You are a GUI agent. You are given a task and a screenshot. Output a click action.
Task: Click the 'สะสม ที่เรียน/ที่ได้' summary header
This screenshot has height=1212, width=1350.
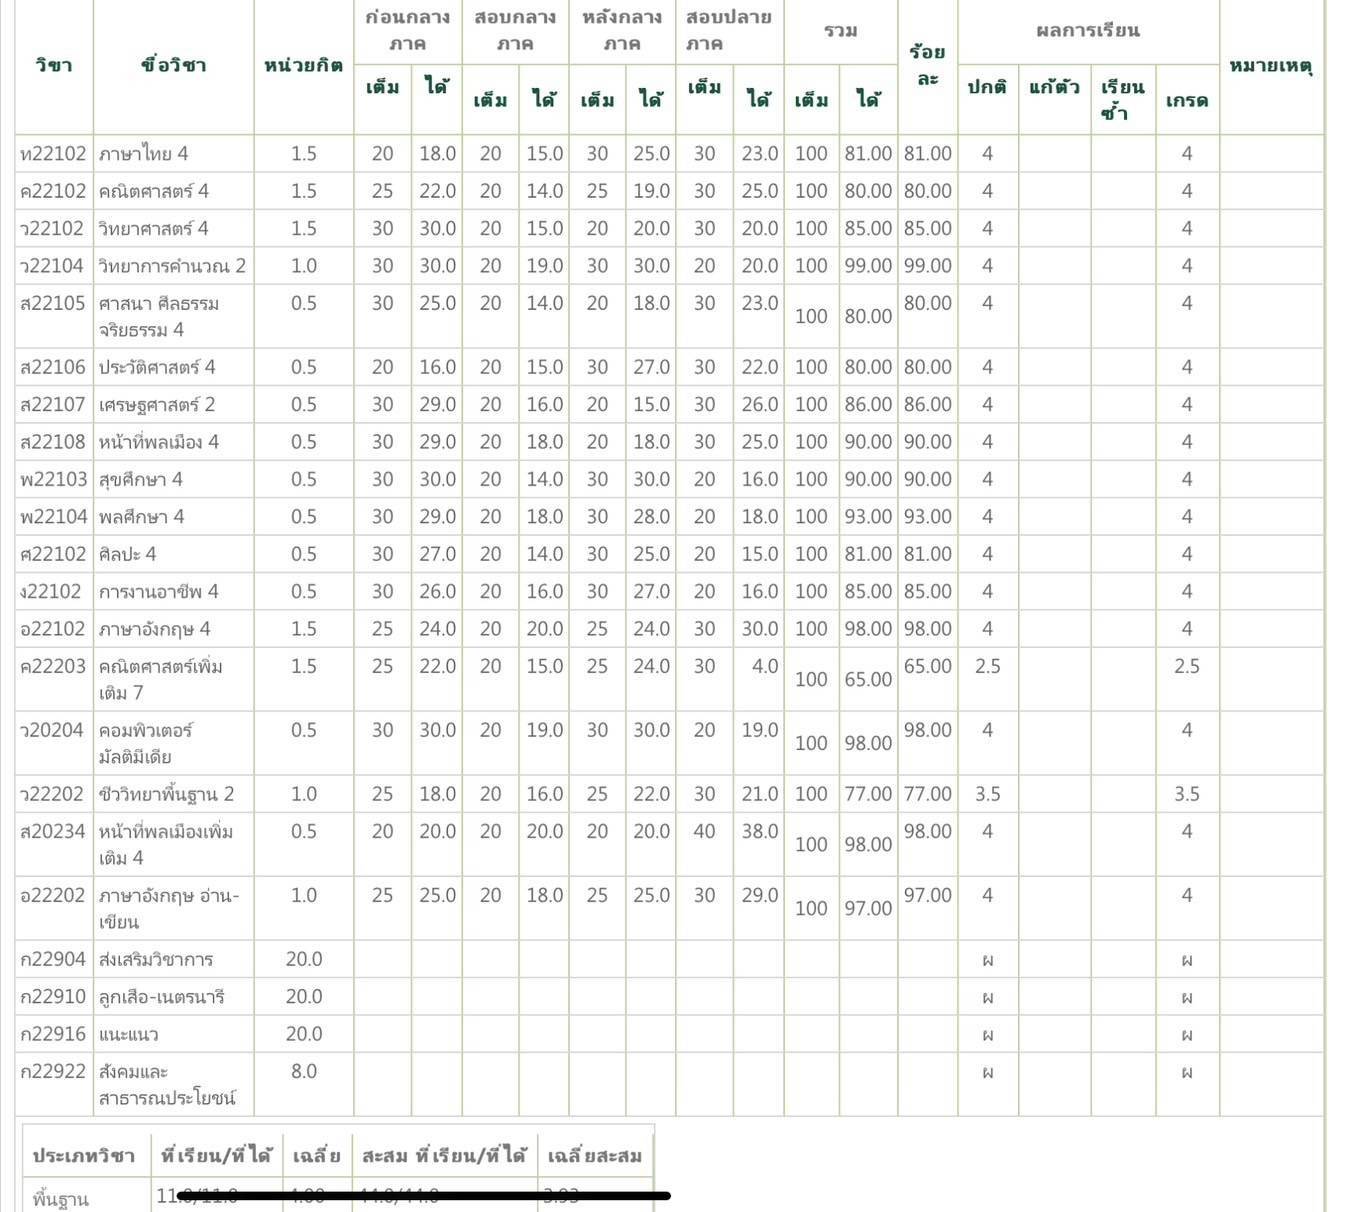pyautogui.click(x=444, y=1156)
